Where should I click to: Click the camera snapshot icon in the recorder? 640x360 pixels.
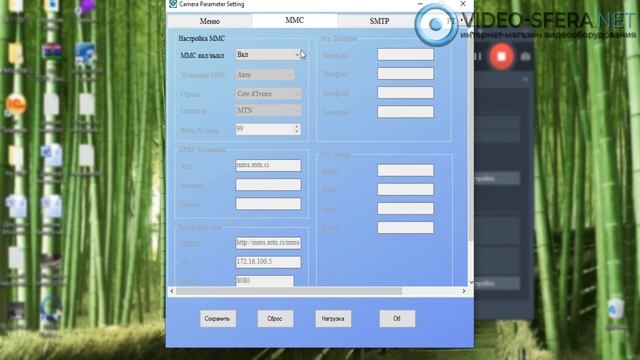click(x=525, y=56)
